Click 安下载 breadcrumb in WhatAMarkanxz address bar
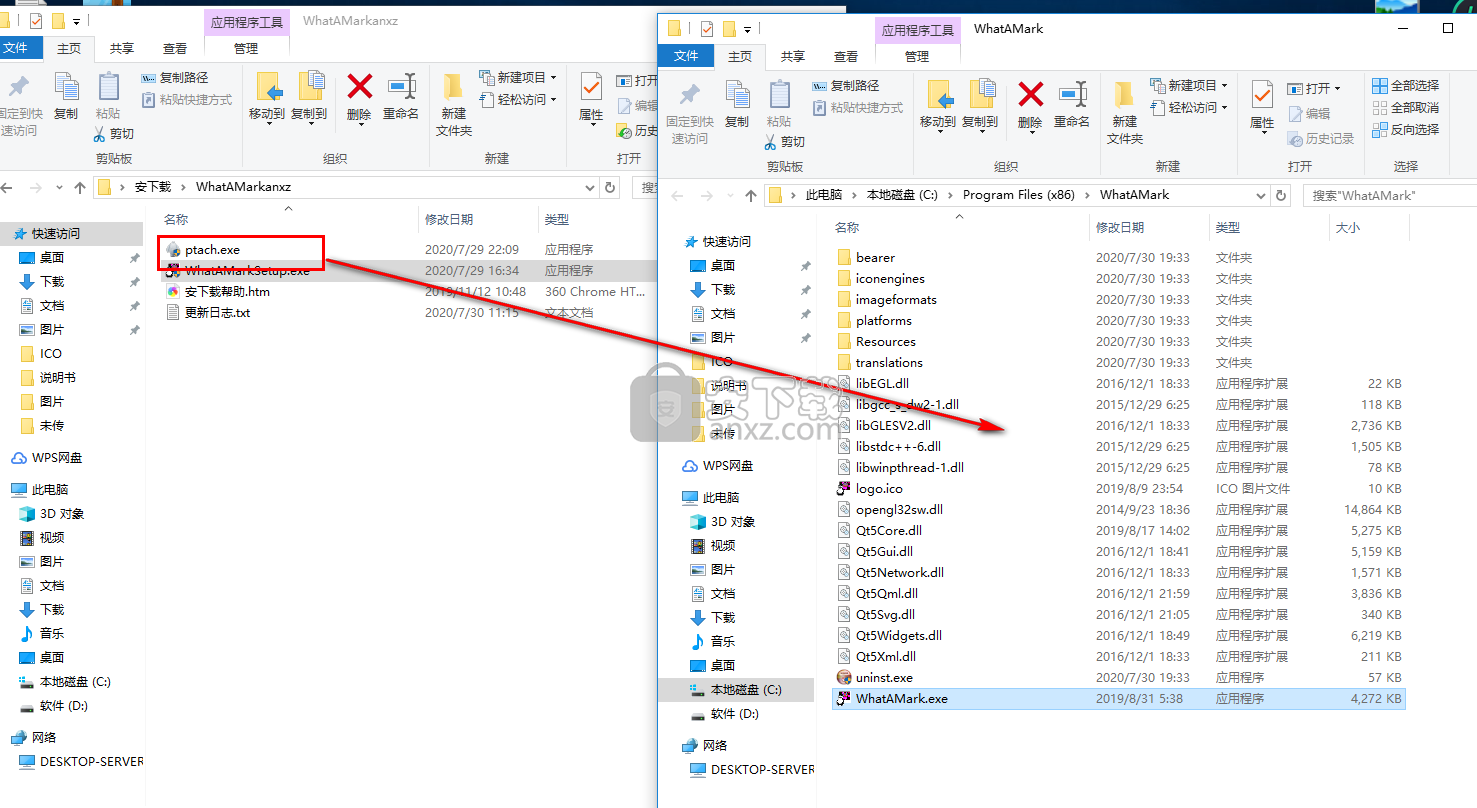The width and height of the screenshot is (1477, 808). [153, 187]
